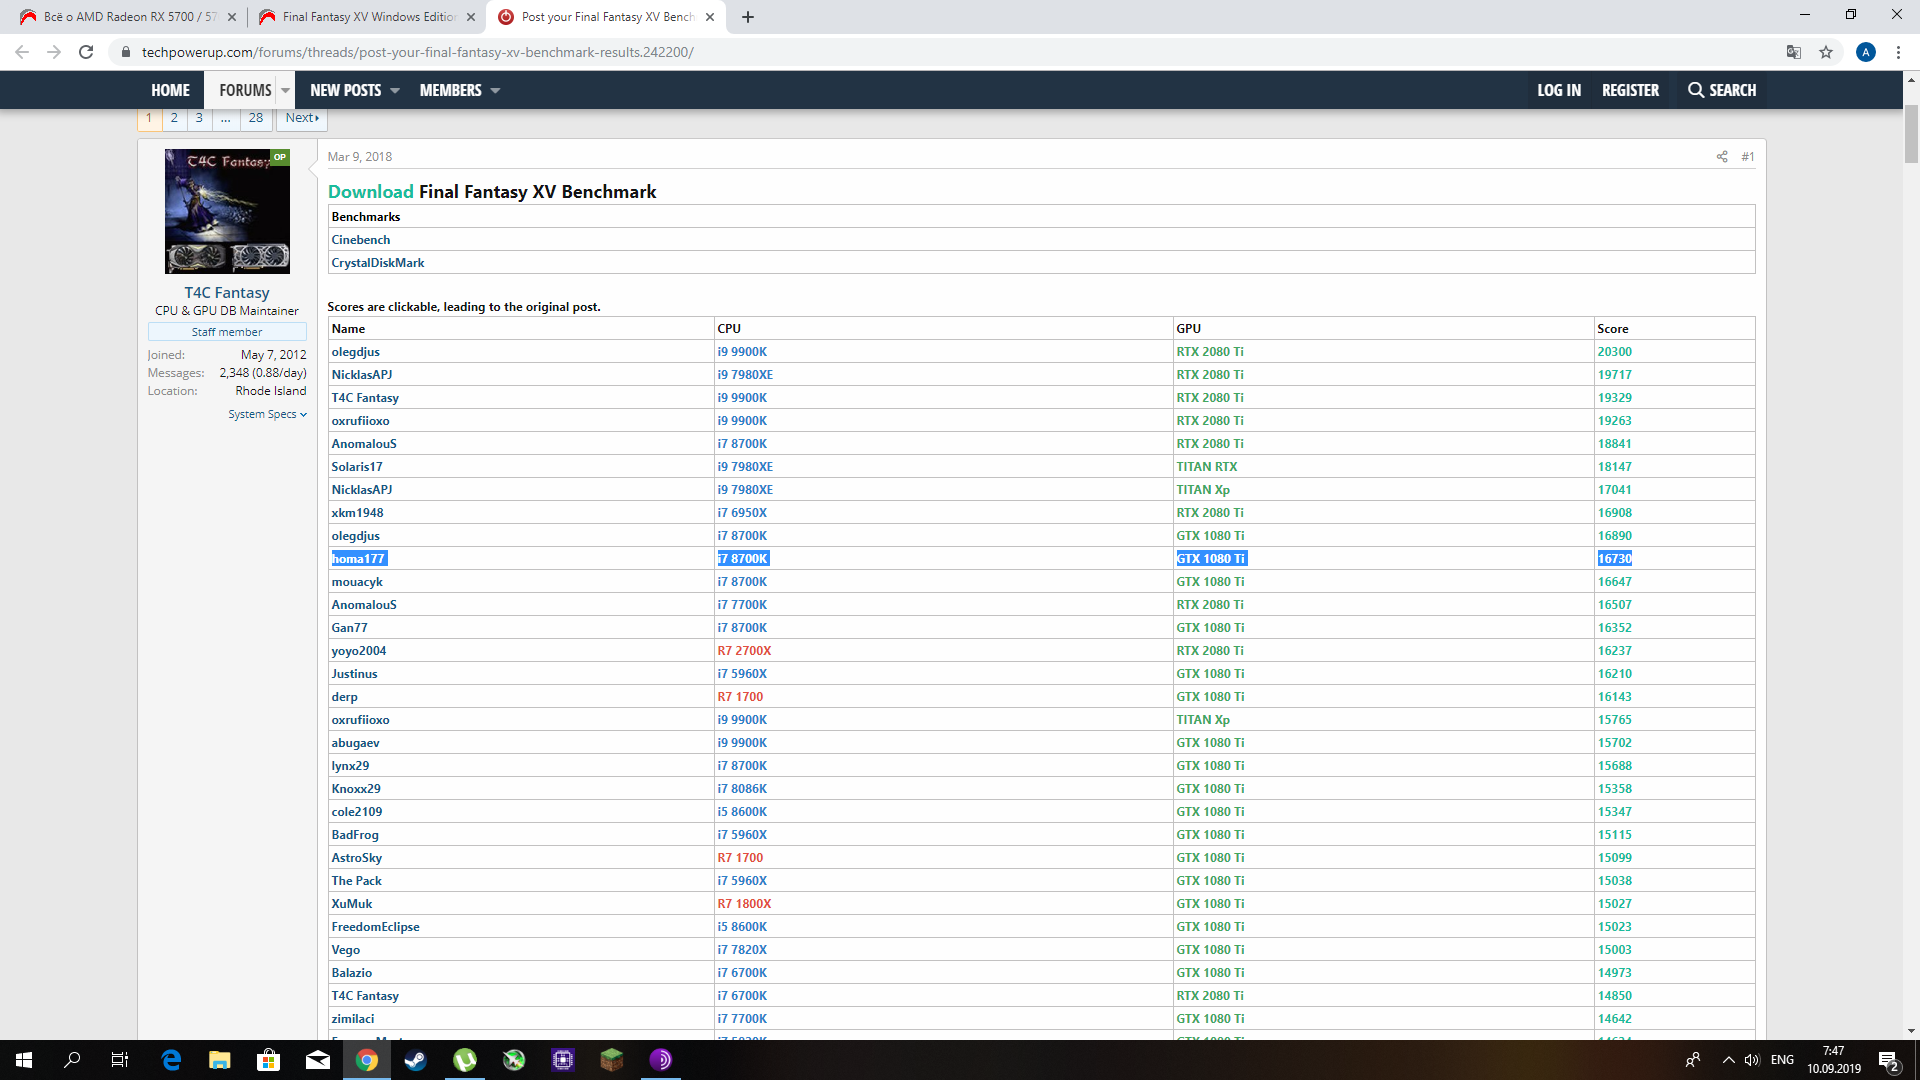Go to the HOME menu item
The width and height of the screenshot is (1920, 1080).
(170, 90)
